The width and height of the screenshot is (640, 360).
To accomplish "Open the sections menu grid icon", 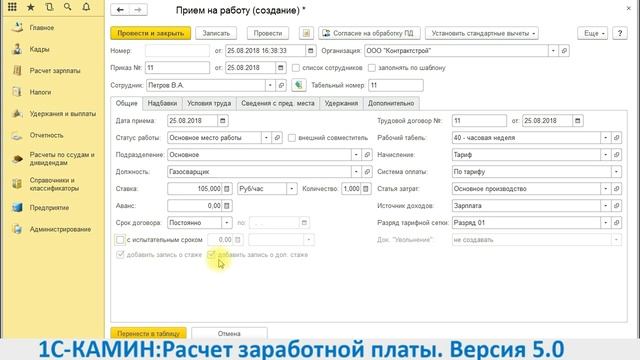I will (x=12, y=7).
